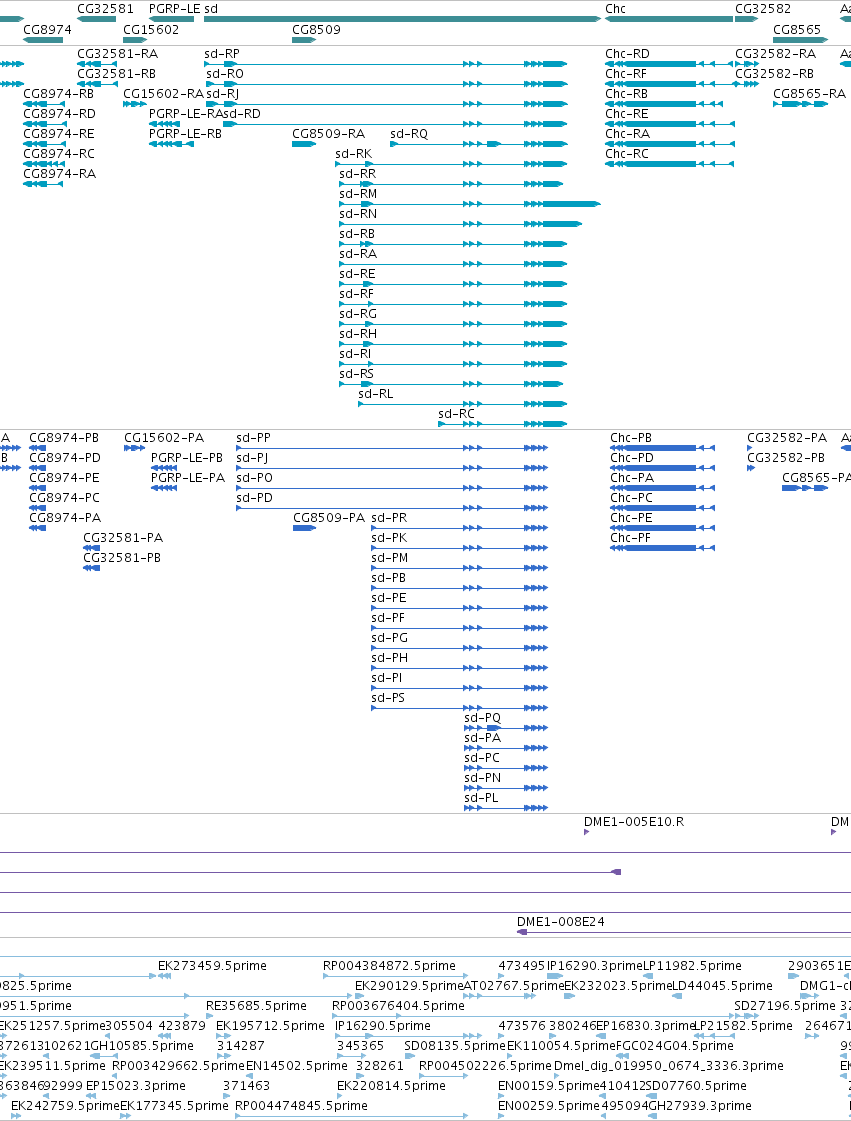Click transcript CG8509-RA

tap(304, 144)
